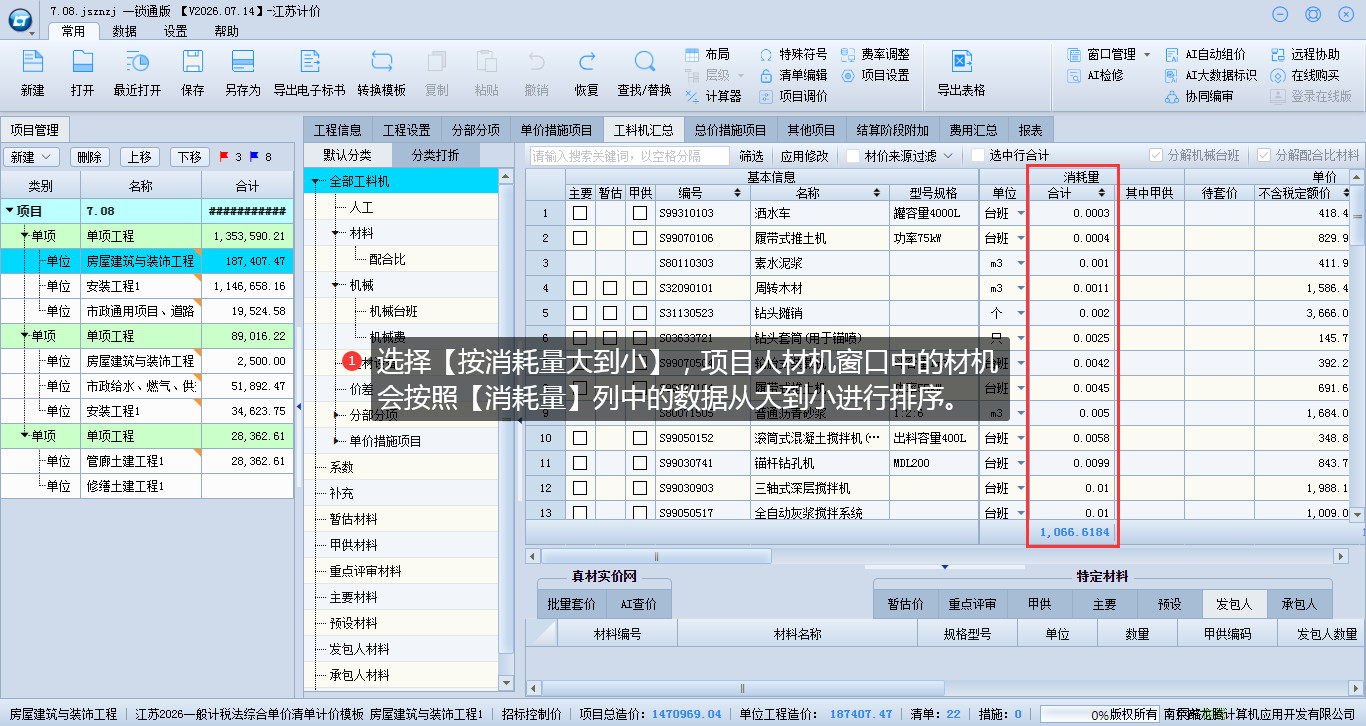Open AI大数据标识 tool
The image size is (1366, 726).
click(1212, 75)
